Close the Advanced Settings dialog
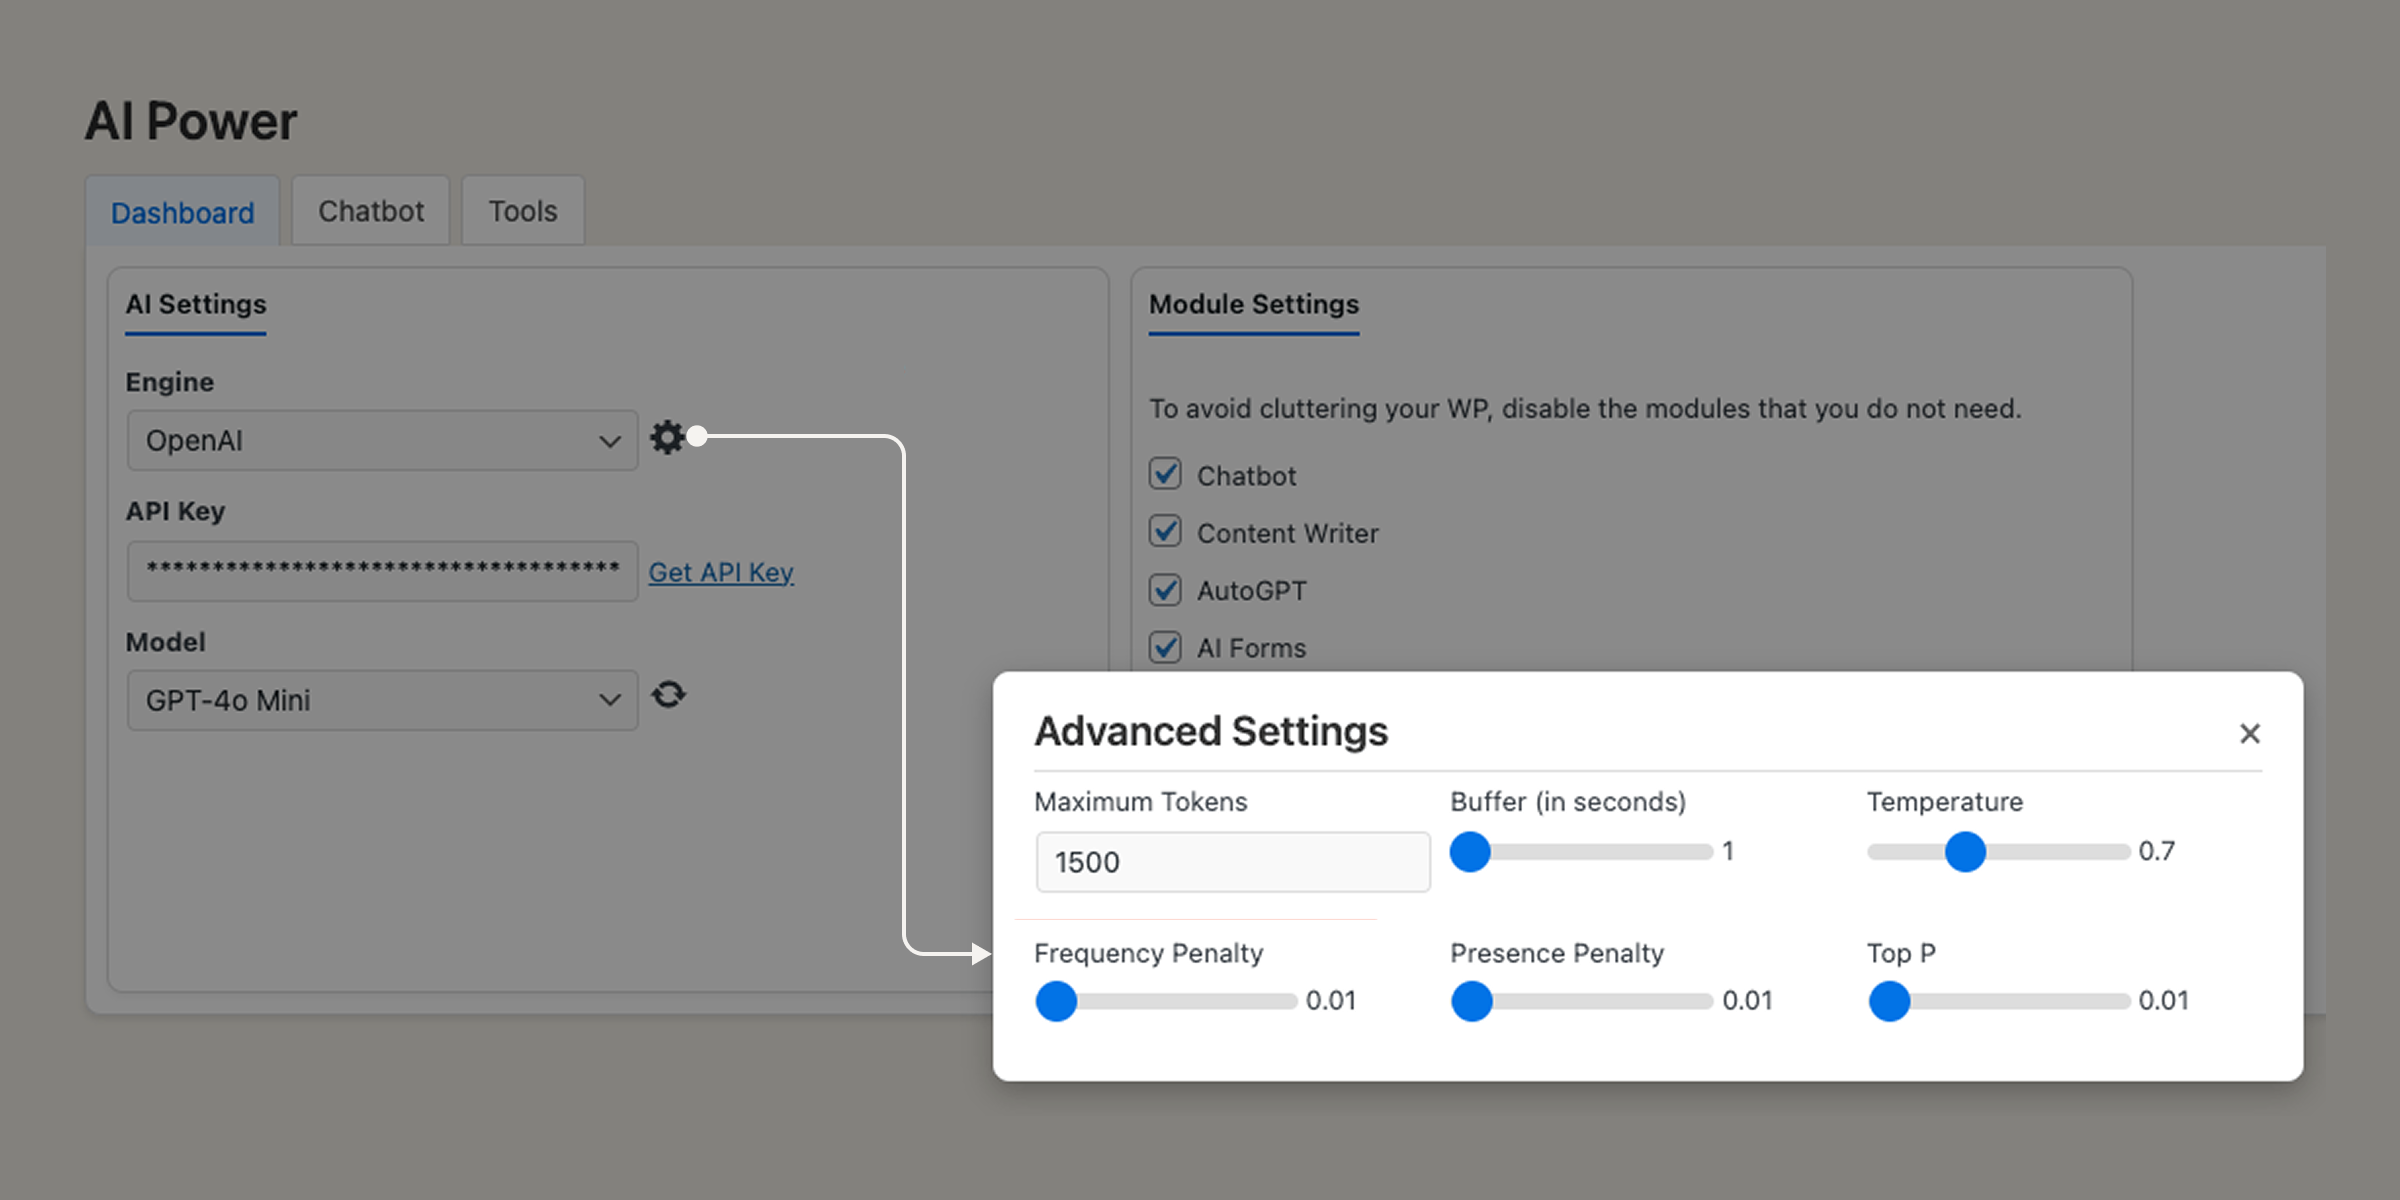The image size is (2400, 1200). (x=2250, y=733)
